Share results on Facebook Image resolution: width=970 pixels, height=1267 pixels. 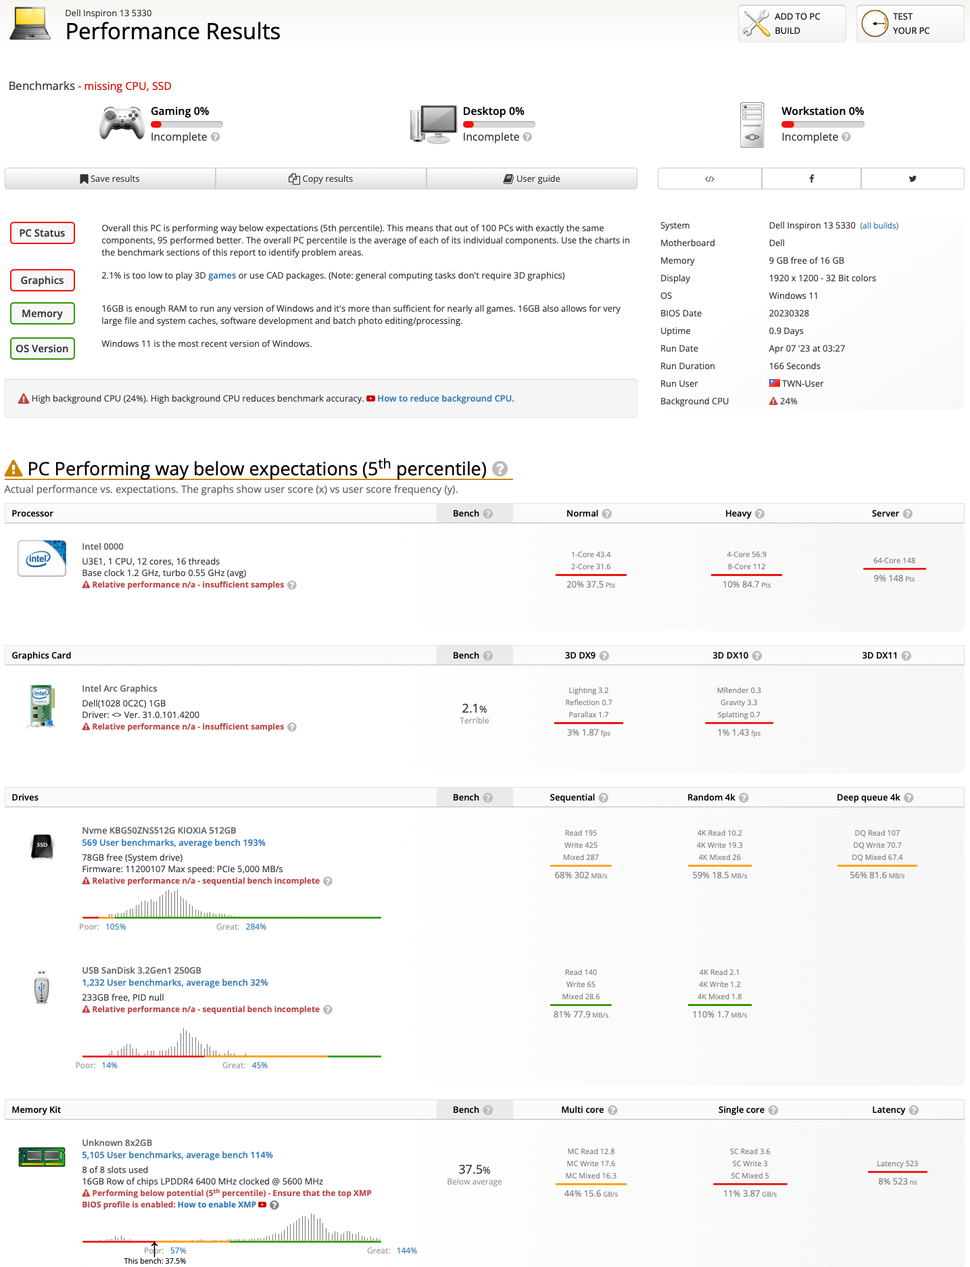click(x=811, y=179)
